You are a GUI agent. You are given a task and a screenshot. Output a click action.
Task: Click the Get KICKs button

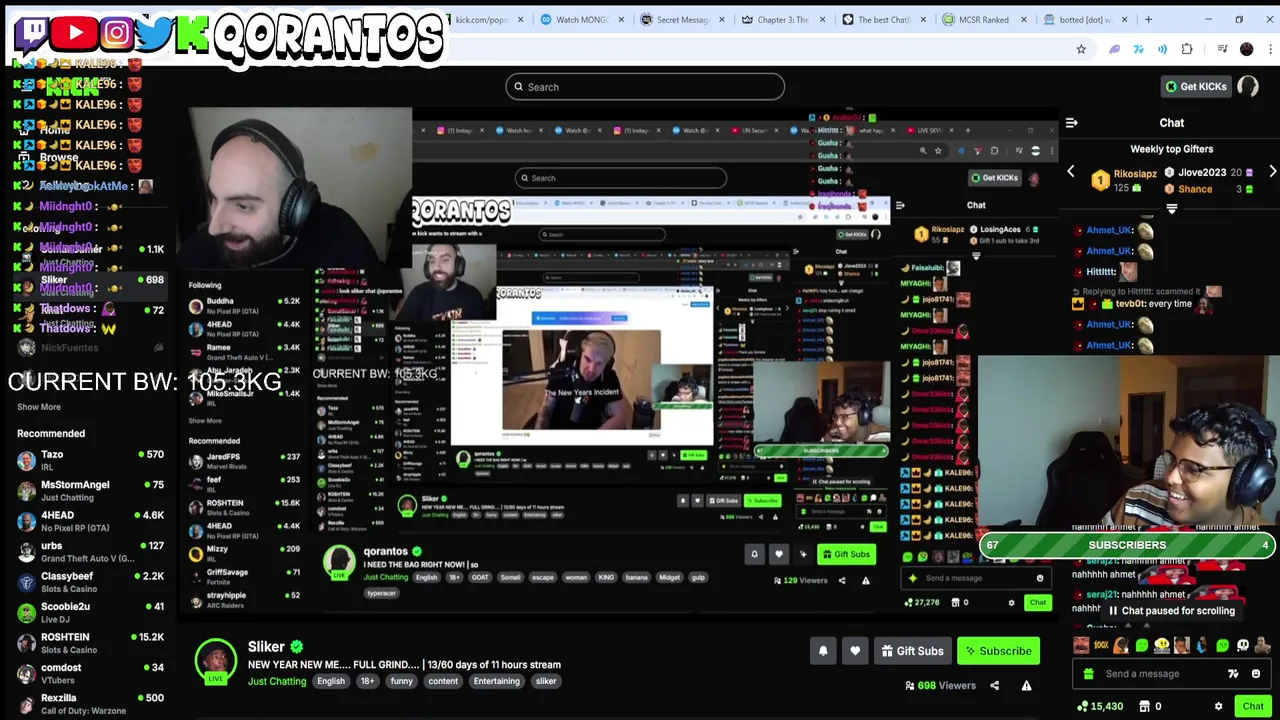tap(1196, 87)
